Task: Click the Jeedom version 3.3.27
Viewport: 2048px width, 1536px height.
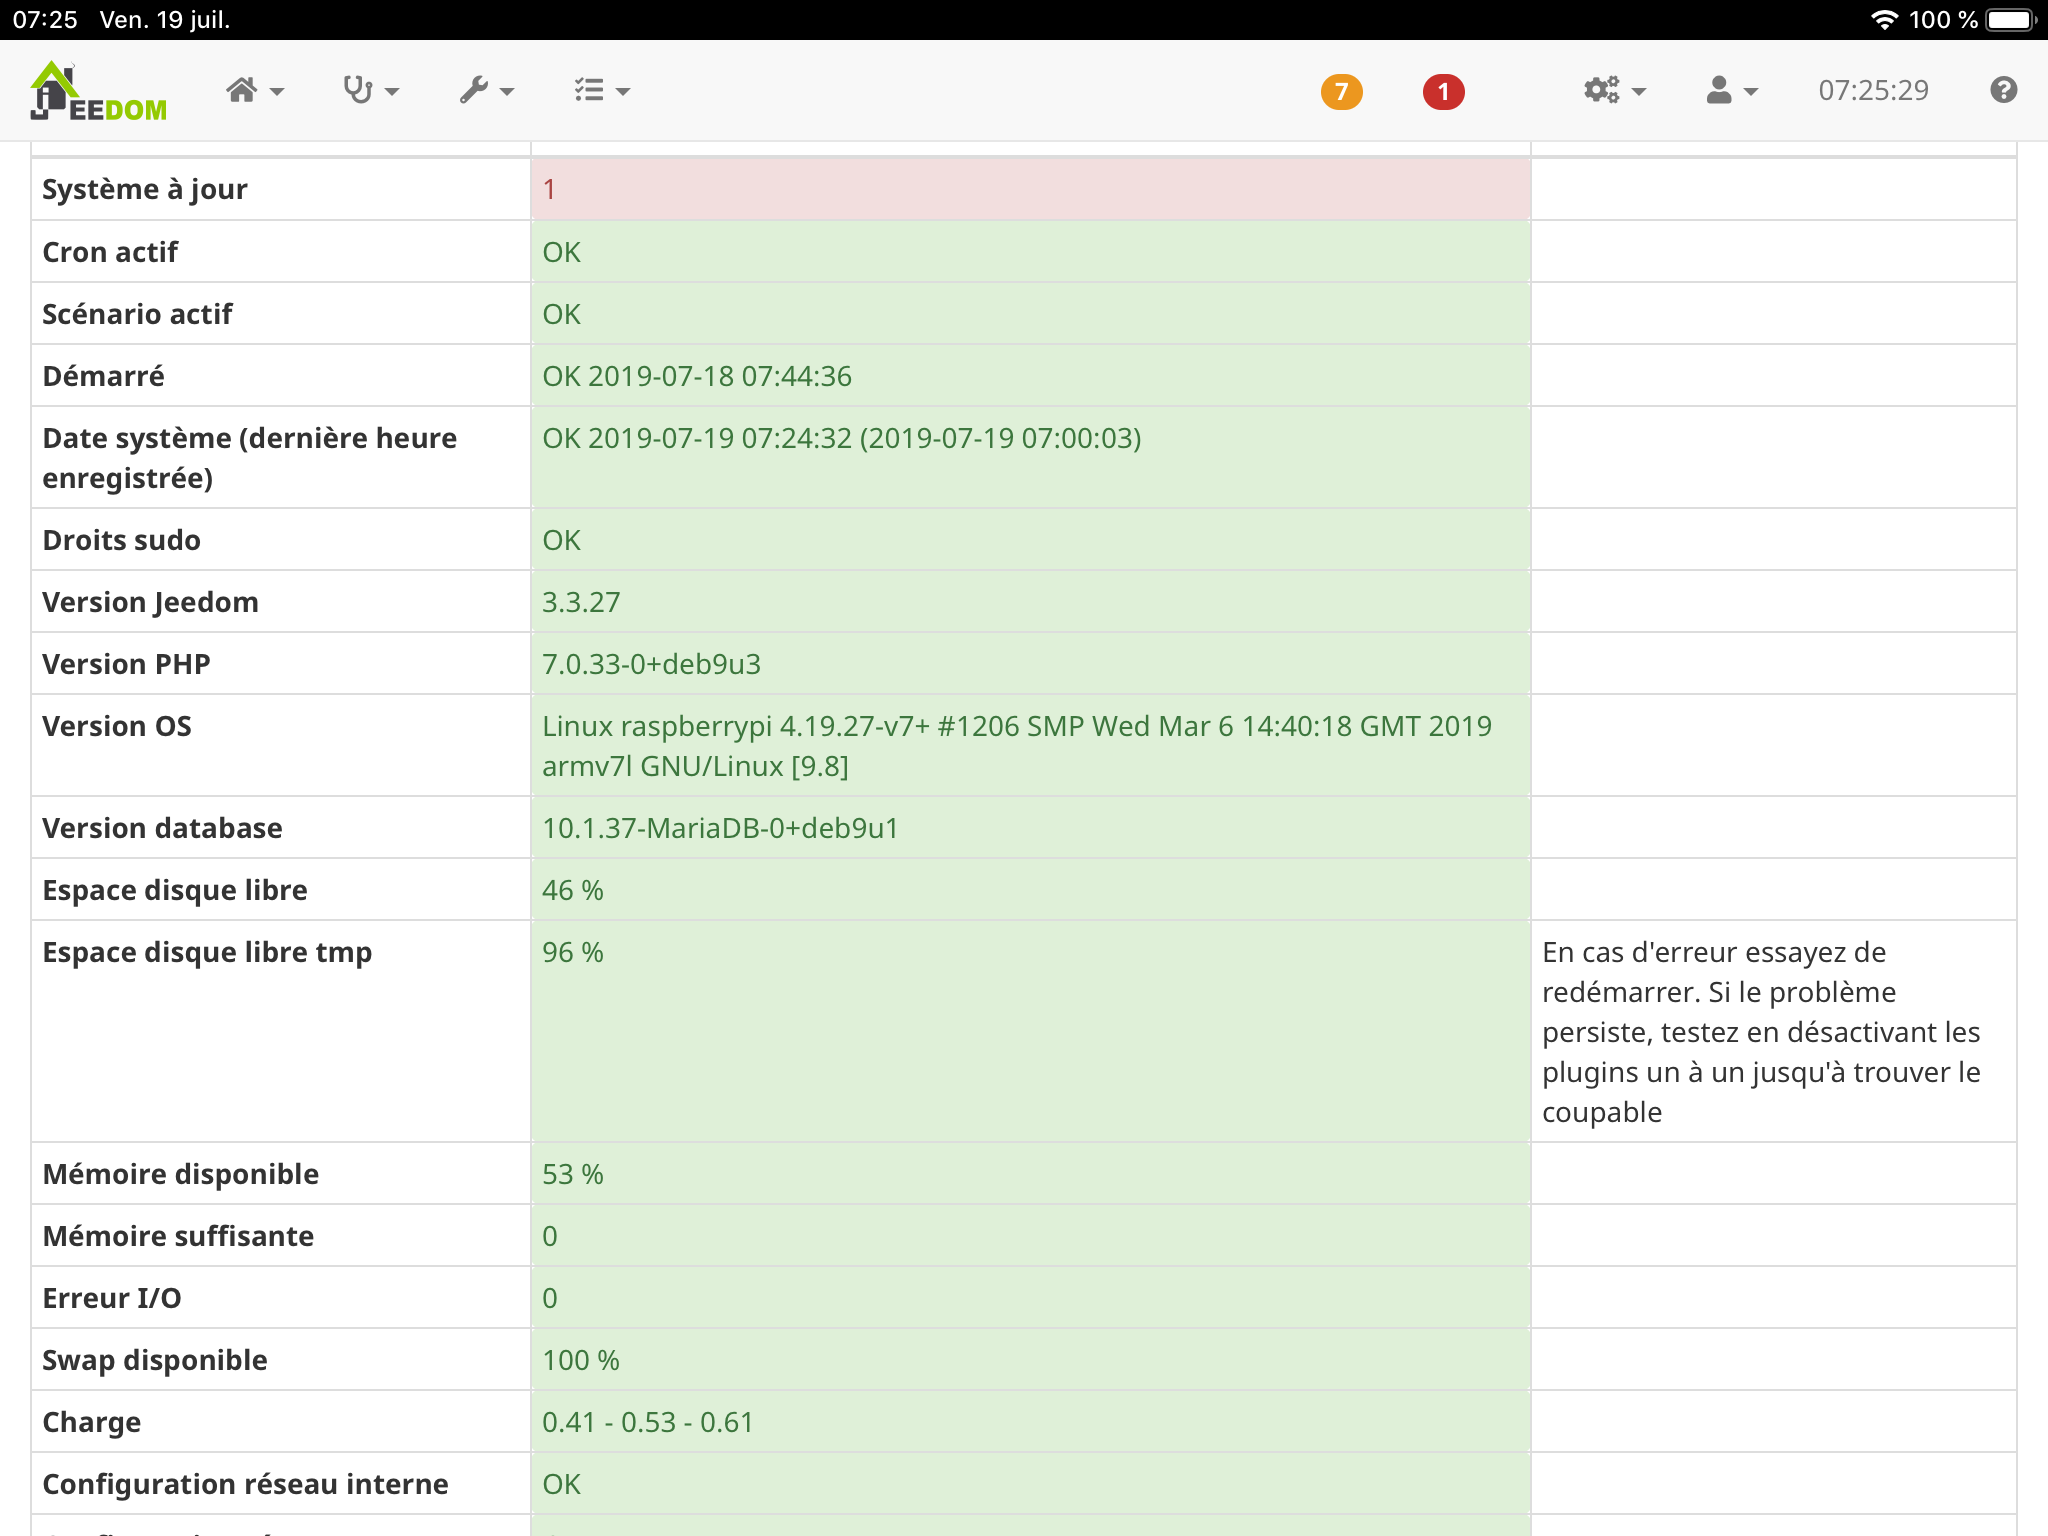Action: 581,602
